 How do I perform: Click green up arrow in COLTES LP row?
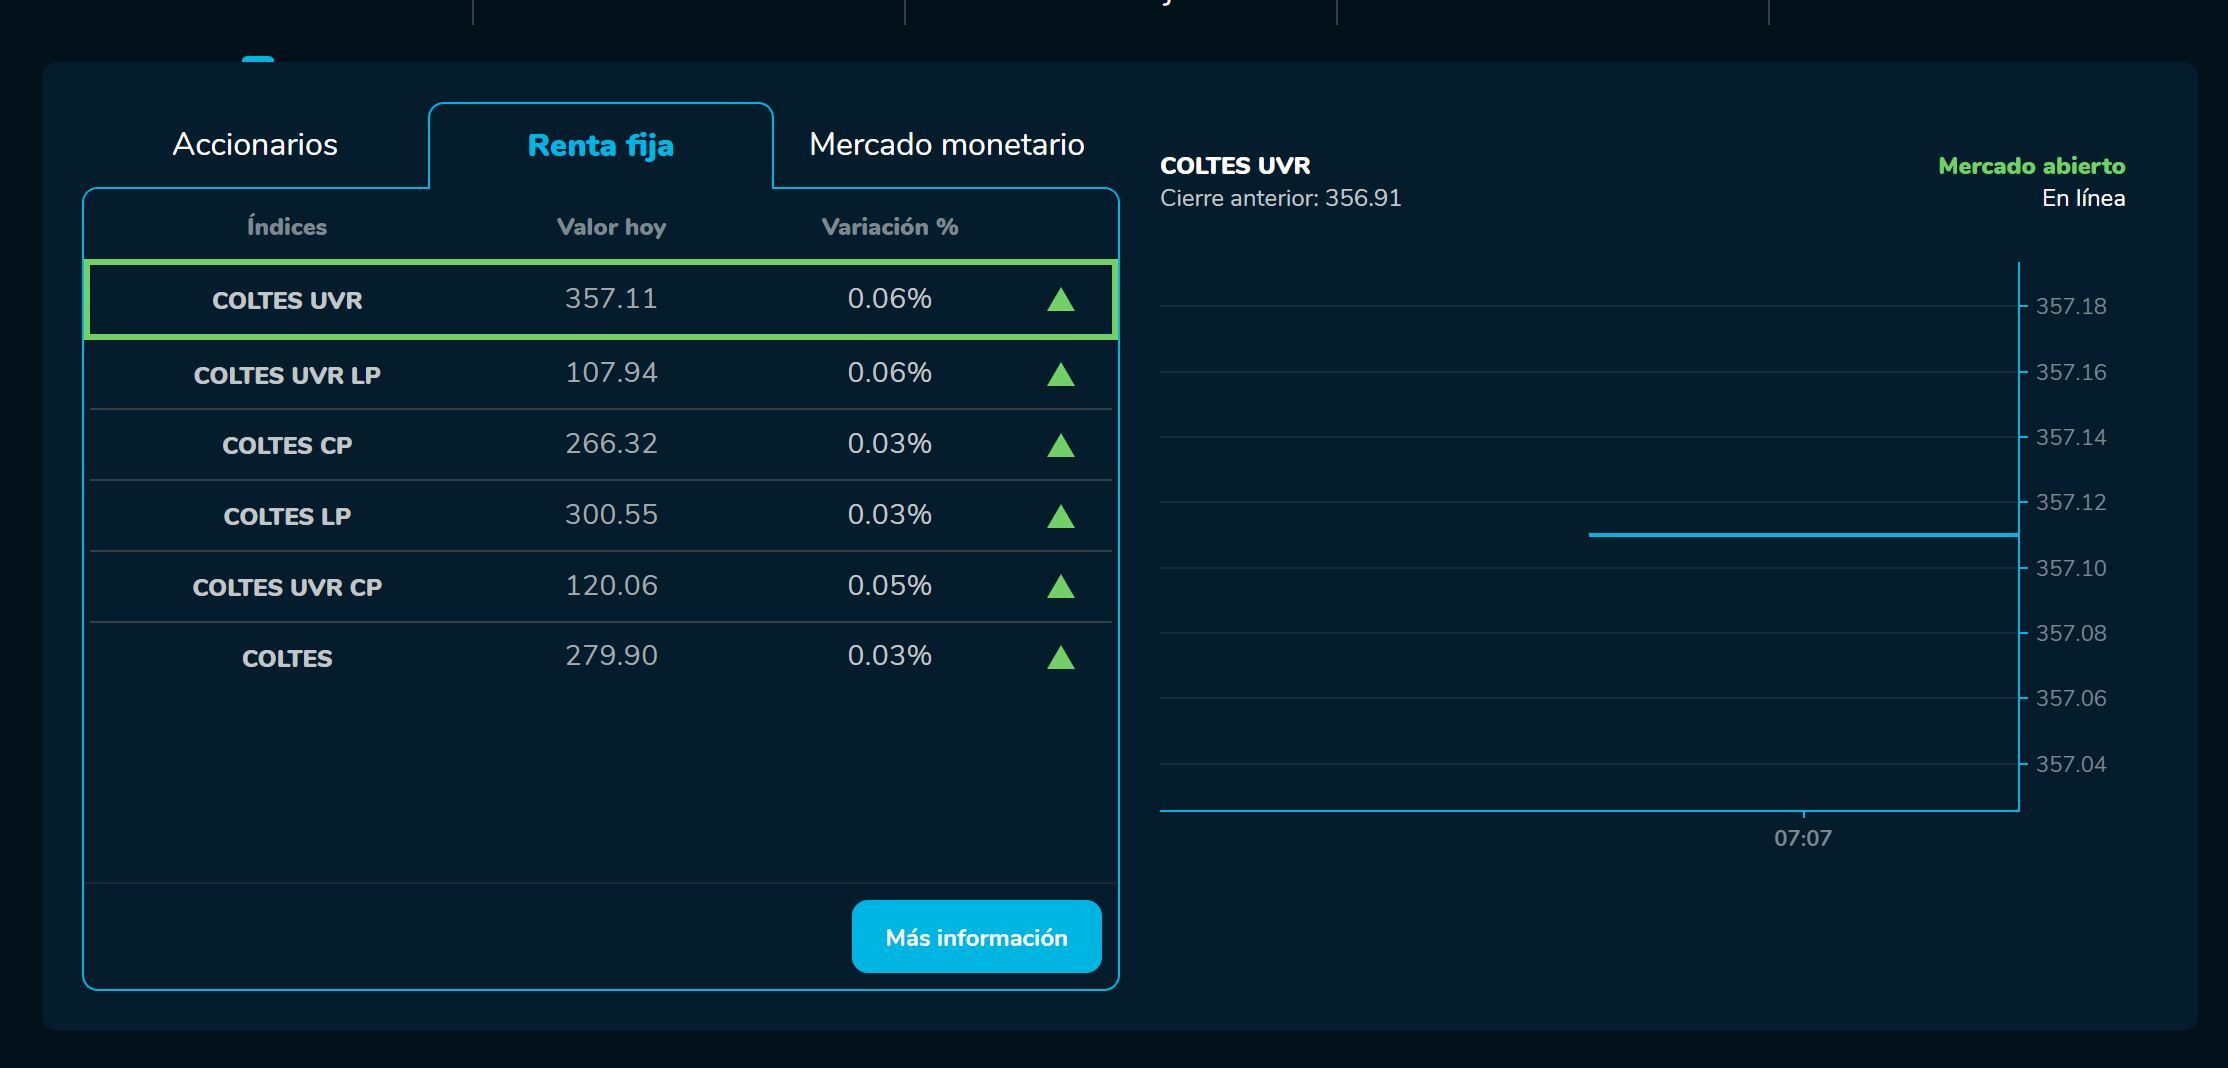tap(1060, 517)
